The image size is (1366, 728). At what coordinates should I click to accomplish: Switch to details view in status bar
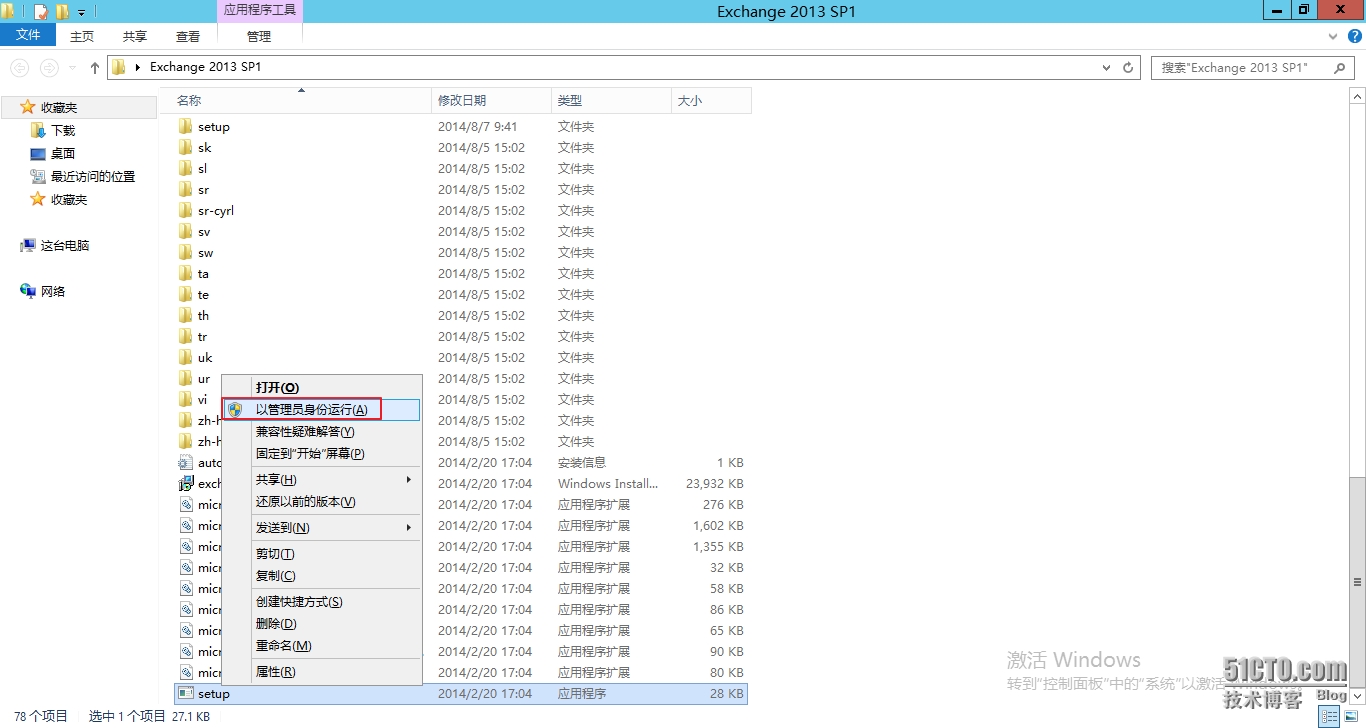pyautogui.click(x=1331, y=716)
